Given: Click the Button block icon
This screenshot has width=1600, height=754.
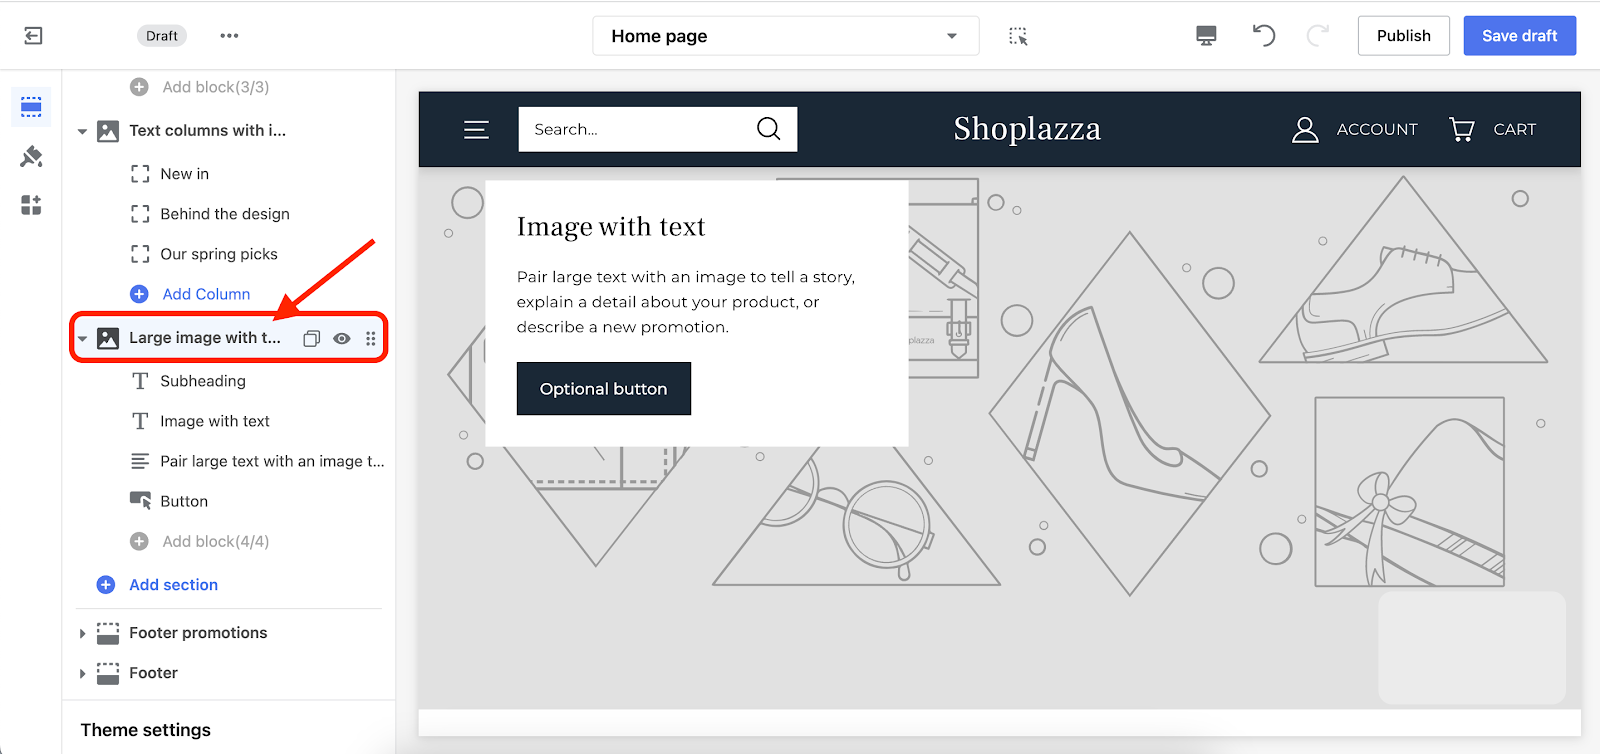Looking at the screenshot, I should 140,501.
